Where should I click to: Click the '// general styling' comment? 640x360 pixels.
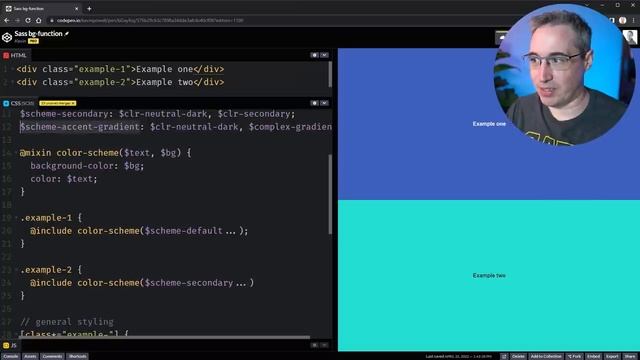pos(67,322)
